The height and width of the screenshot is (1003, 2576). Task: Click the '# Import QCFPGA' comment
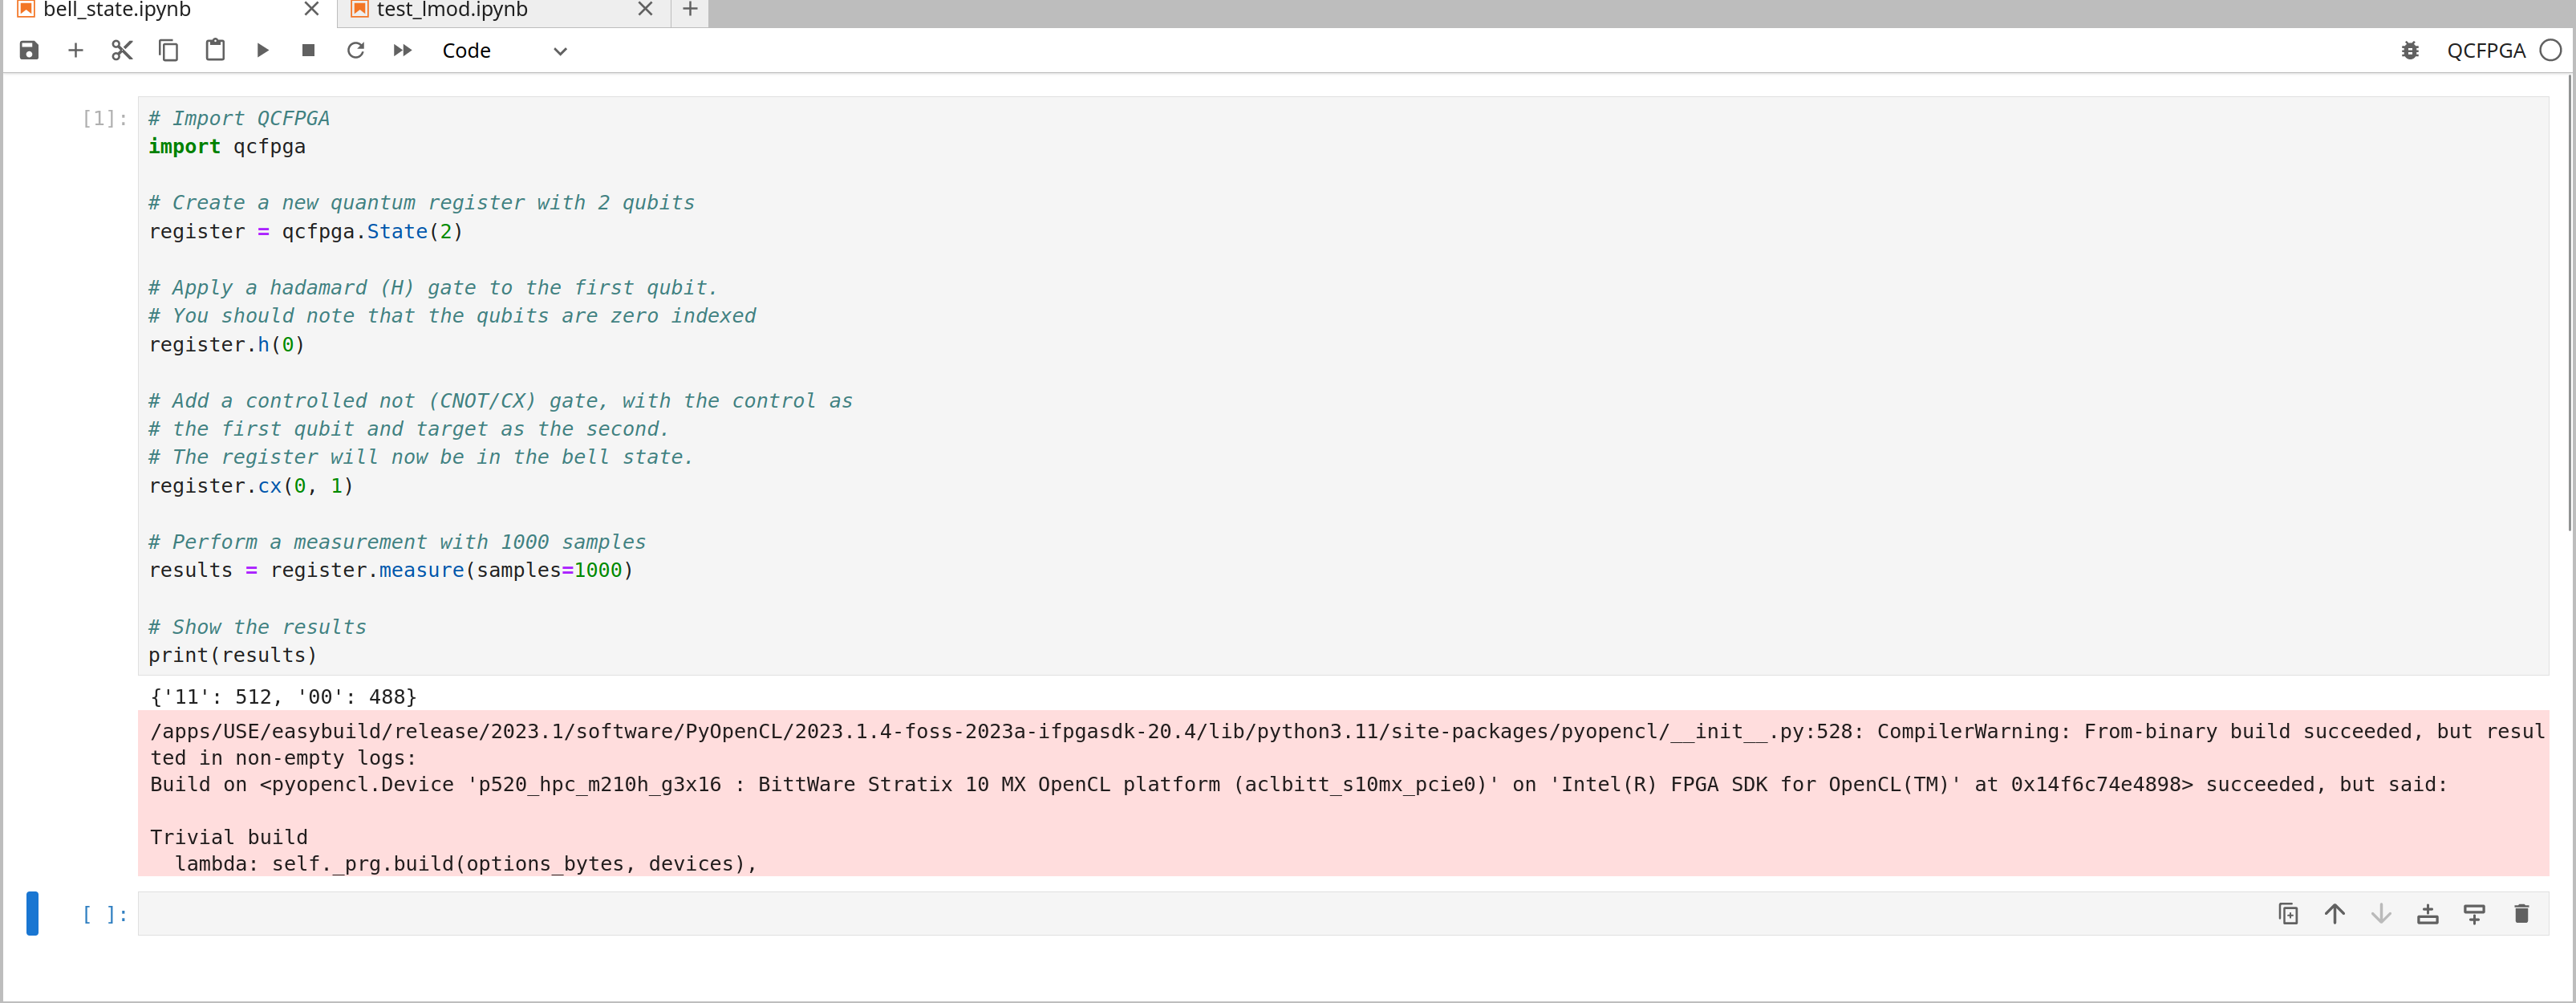[x=239, y=118]
